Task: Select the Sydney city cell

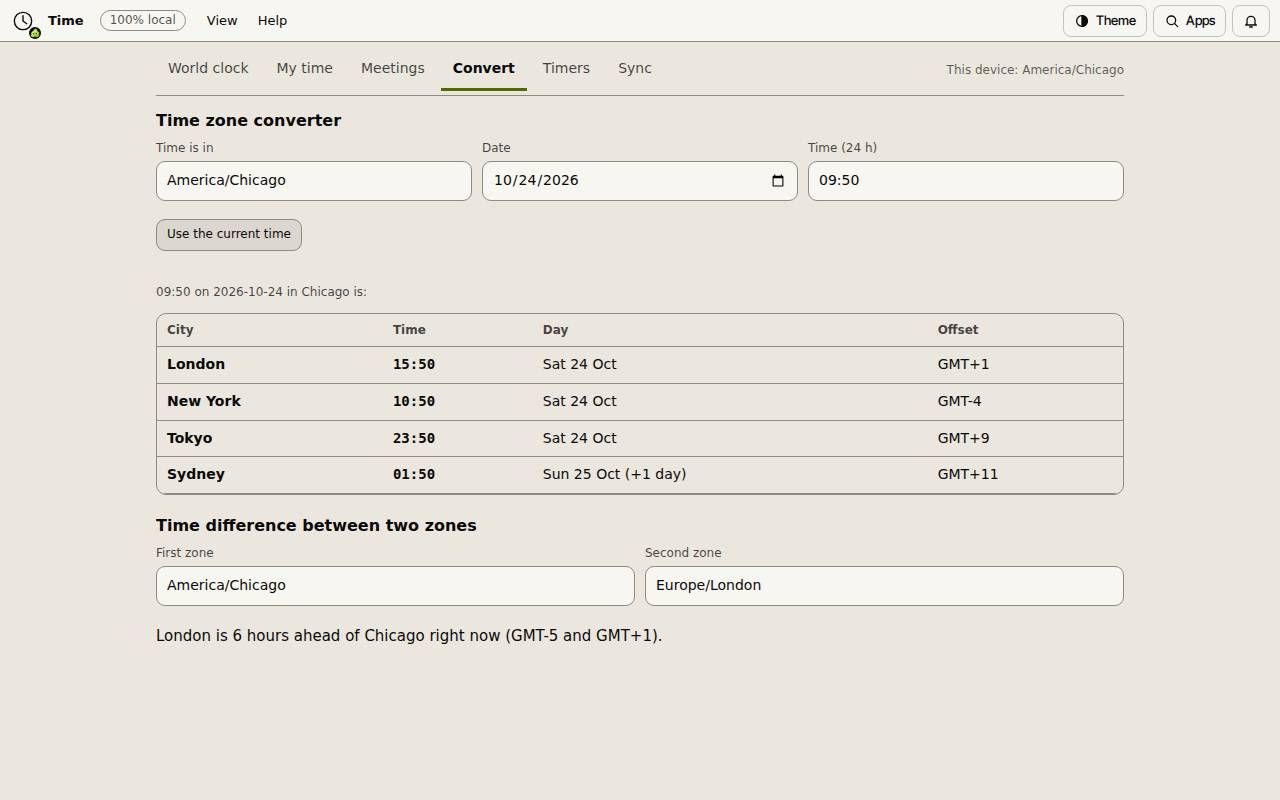Action: click(x=196, y=474)
